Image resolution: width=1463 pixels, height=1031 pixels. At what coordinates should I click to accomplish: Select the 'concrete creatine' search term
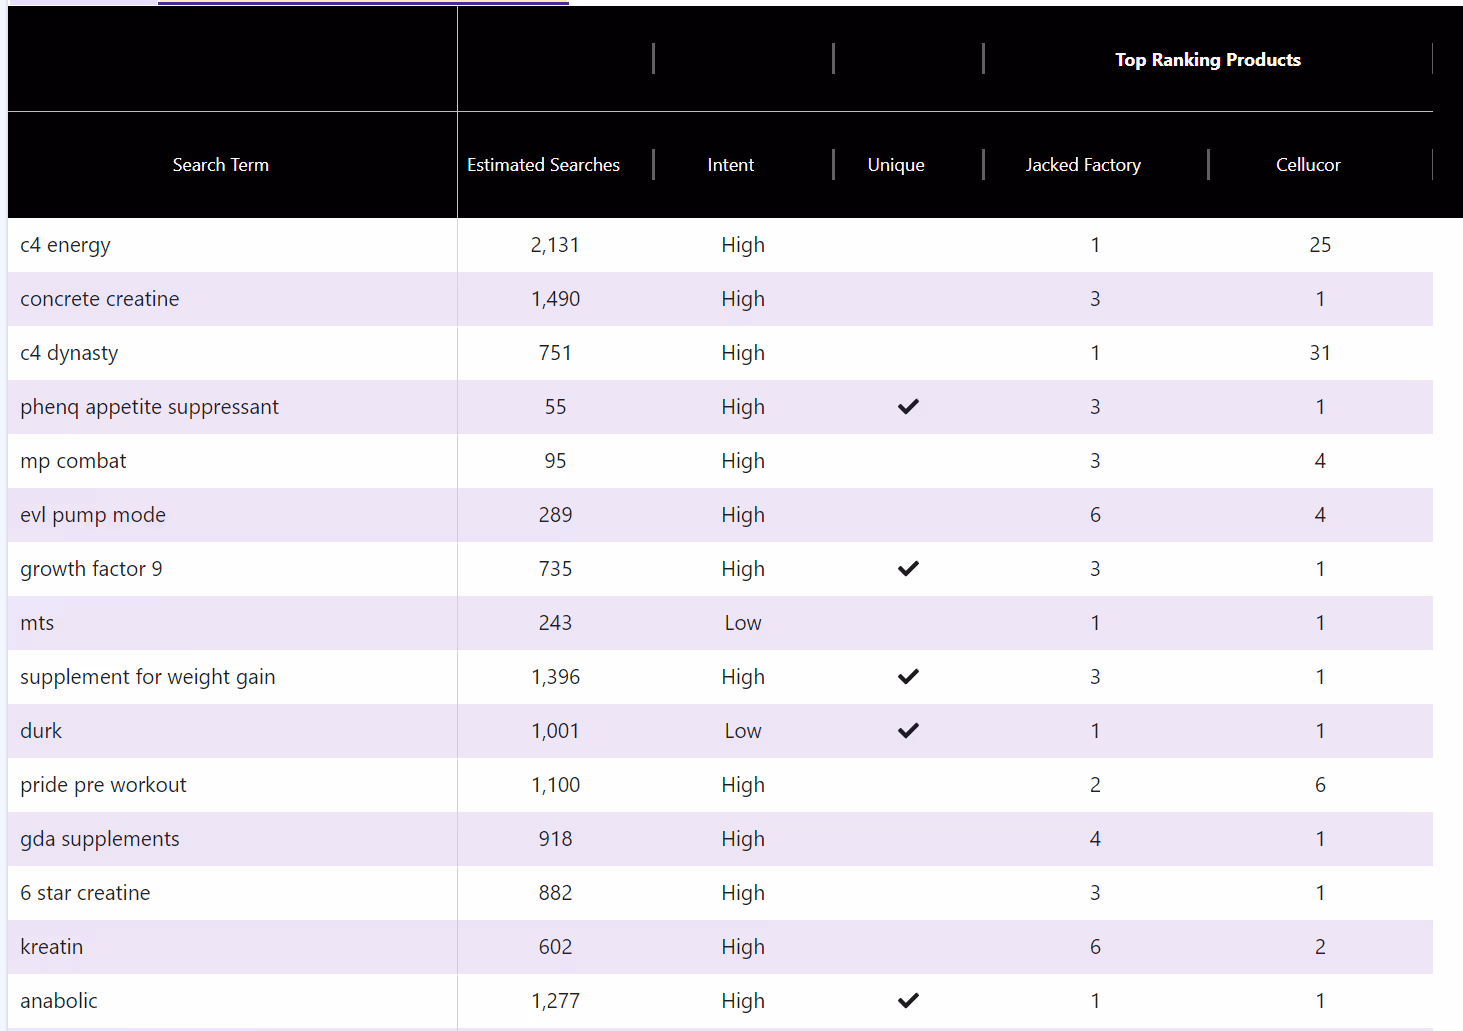pos(100,299)
